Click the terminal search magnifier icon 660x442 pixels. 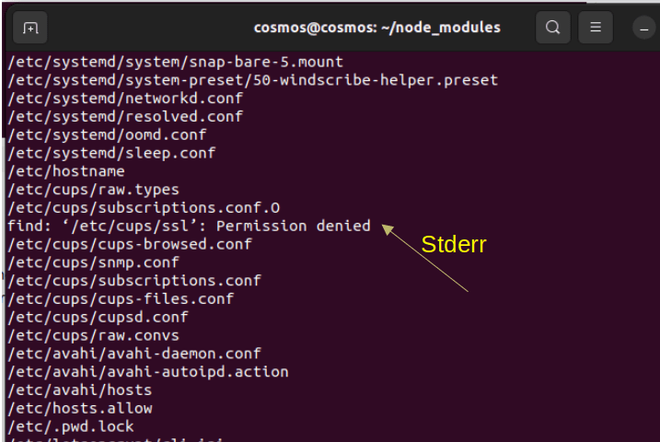[x=553, y=27]
